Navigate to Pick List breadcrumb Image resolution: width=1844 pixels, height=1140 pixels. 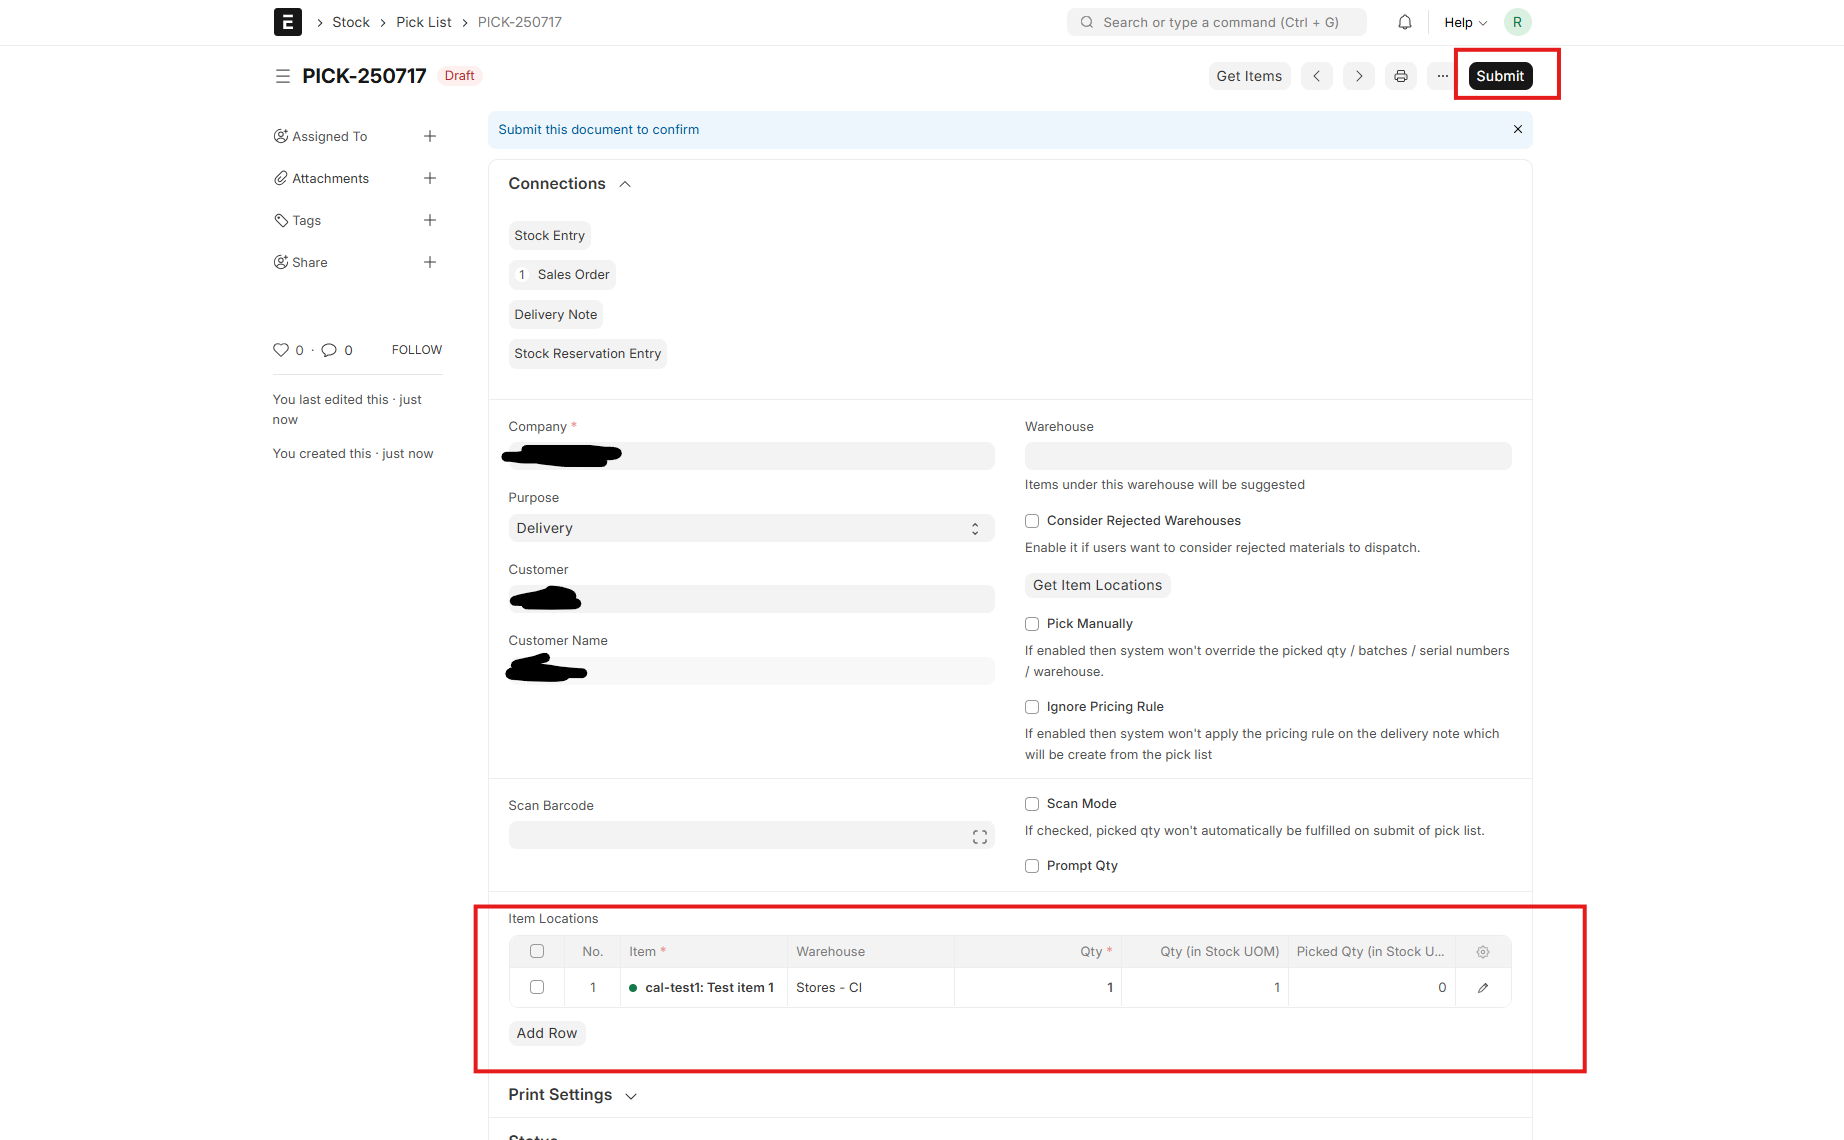point(423,22)
